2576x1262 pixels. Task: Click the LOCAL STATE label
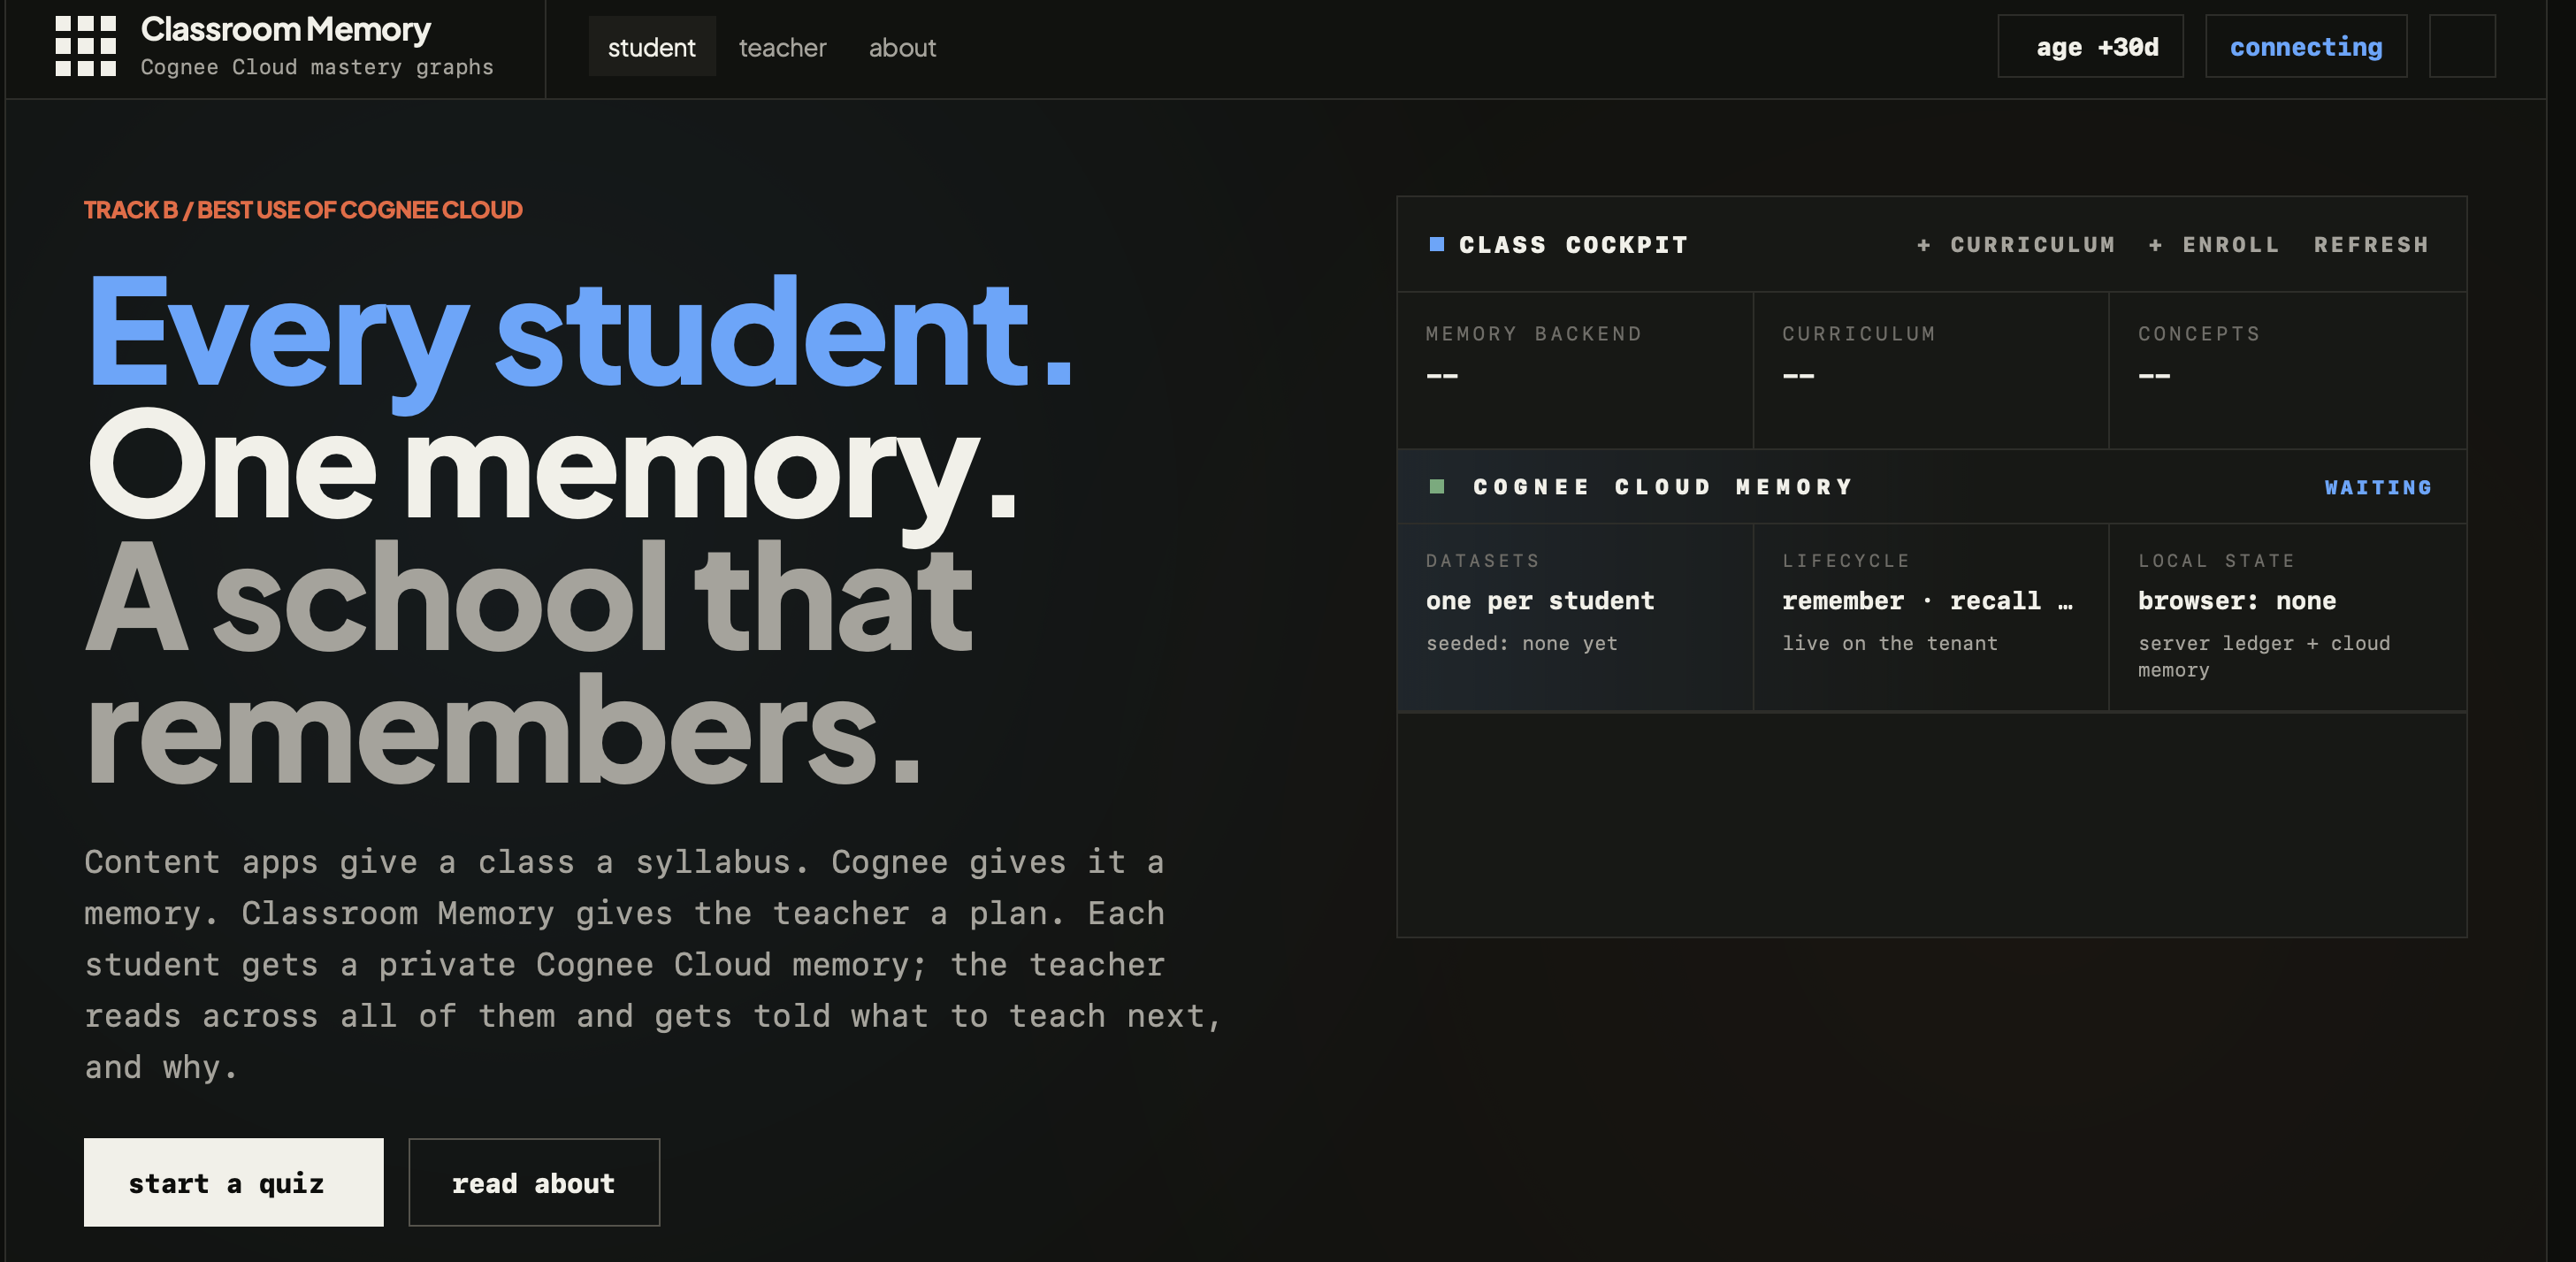2216,561
